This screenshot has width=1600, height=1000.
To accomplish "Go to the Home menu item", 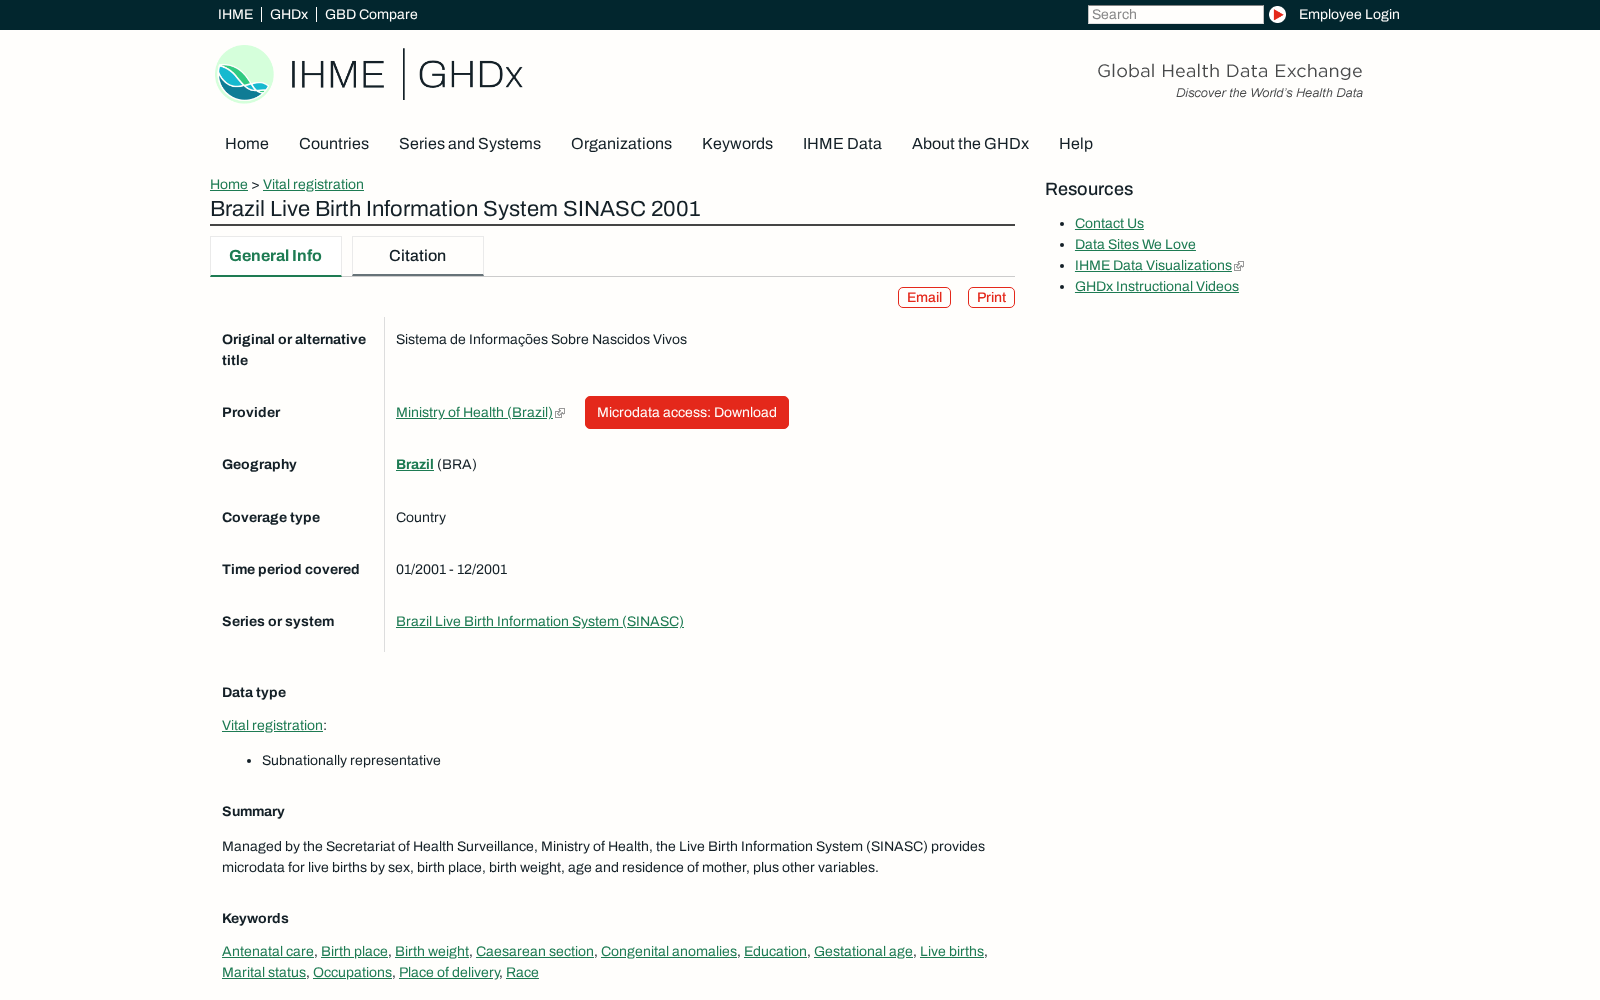I will click(247, 144).
